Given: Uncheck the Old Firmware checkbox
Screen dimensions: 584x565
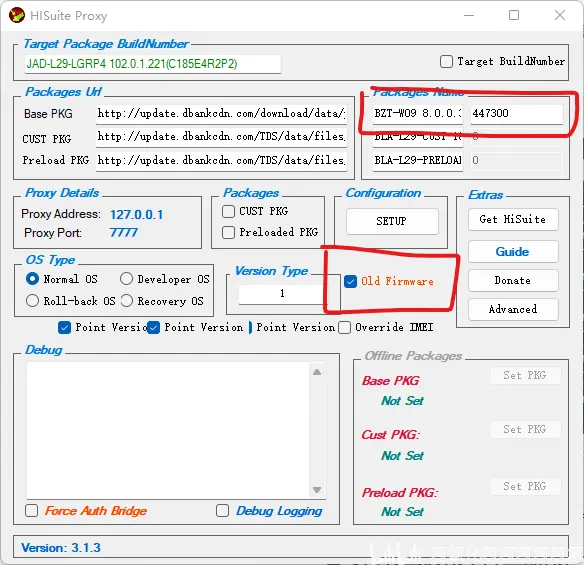Looking at the screenshot, I should [350, 282].
